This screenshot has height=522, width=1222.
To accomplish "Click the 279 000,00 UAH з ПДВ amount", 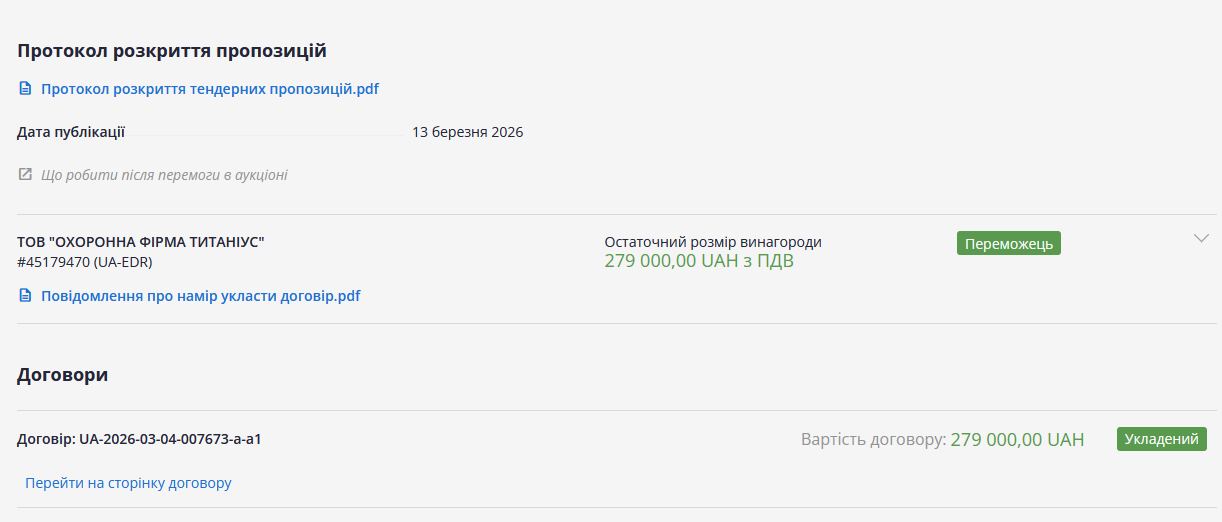I will (699, 262).
